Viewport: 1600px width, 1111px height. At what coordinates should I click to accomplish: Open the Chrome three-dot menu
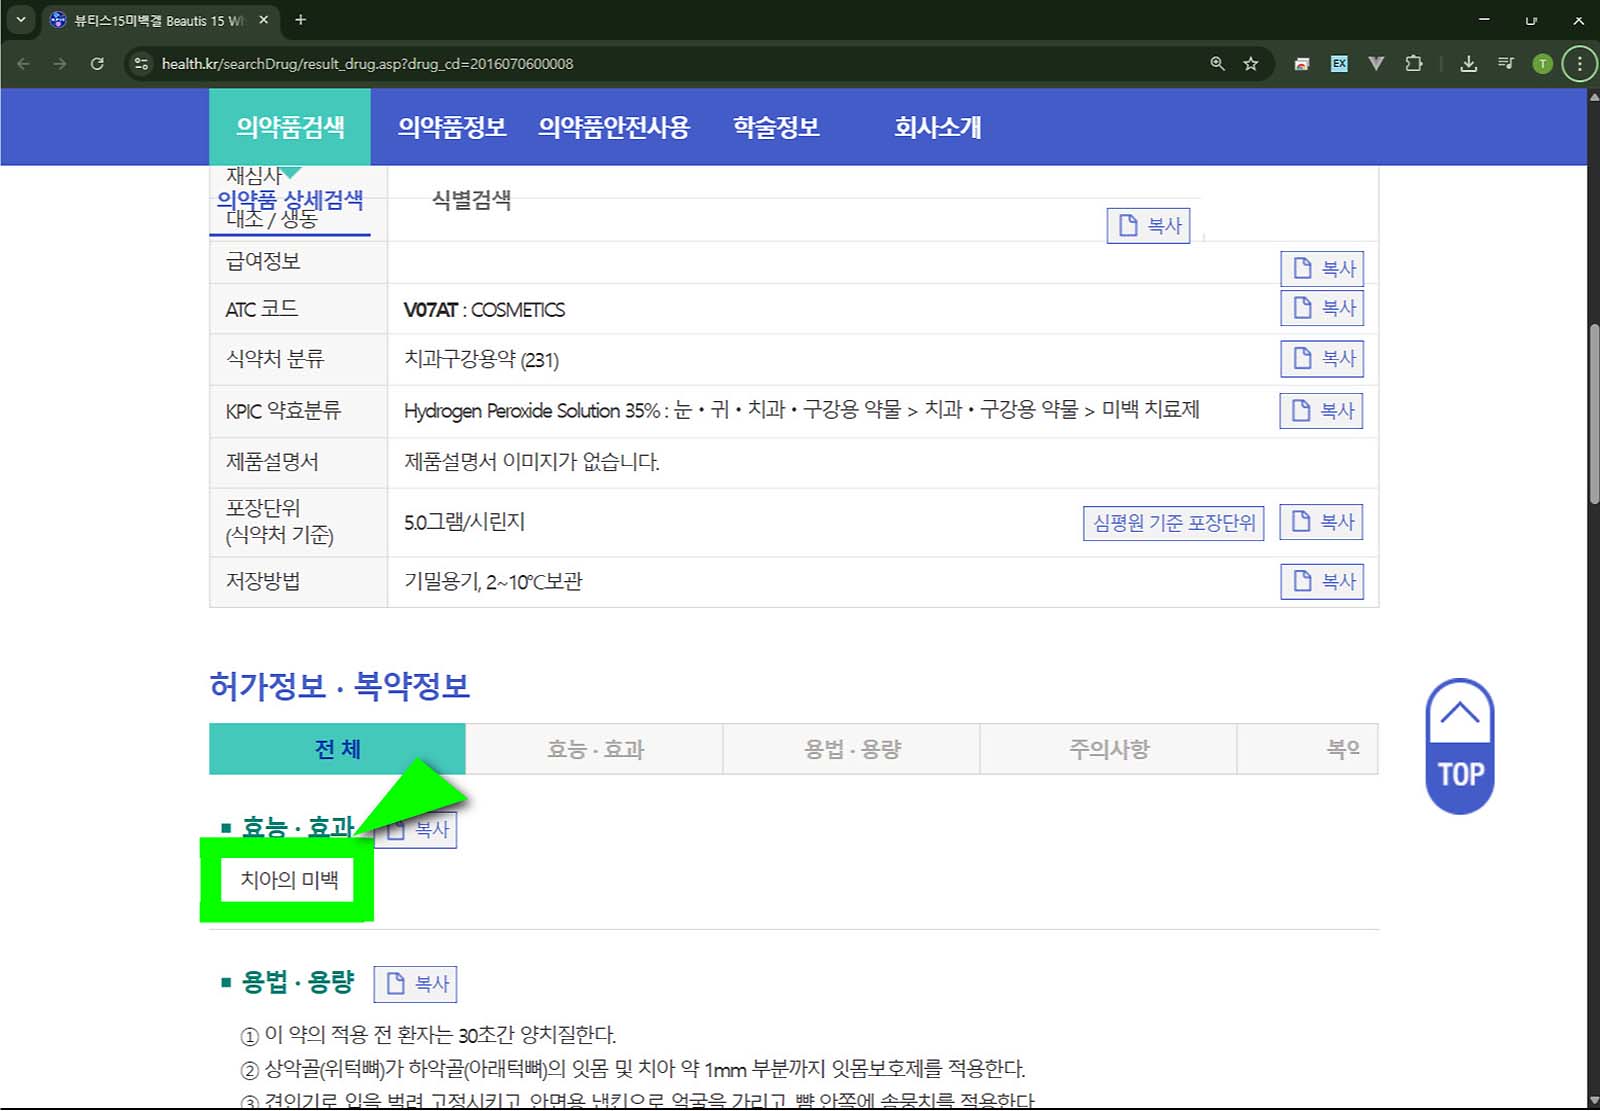tap(1580, 63)
